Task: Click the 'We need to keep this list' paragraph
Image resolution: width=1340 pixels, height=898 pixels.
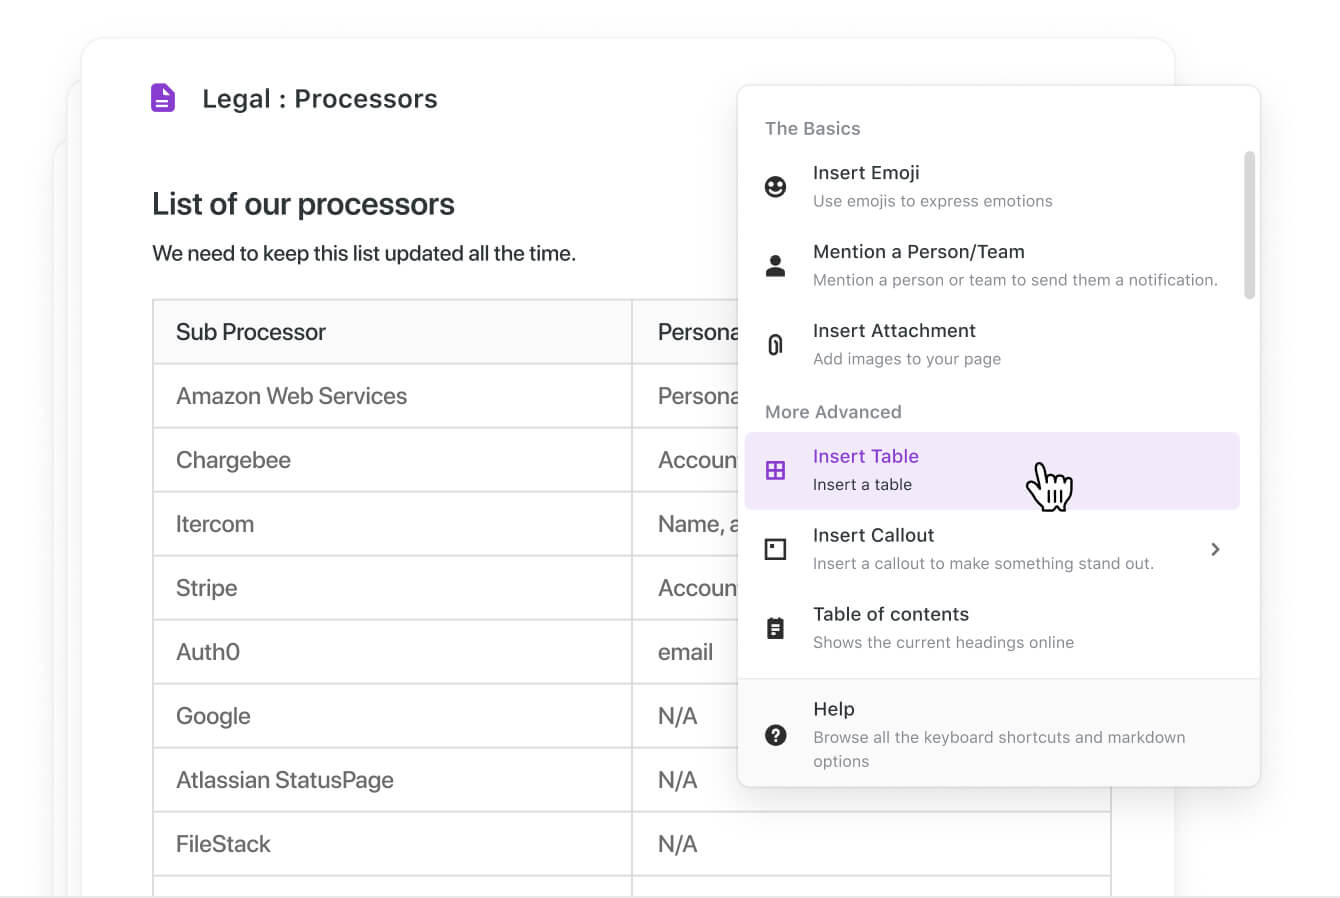Action: (364, 254)
